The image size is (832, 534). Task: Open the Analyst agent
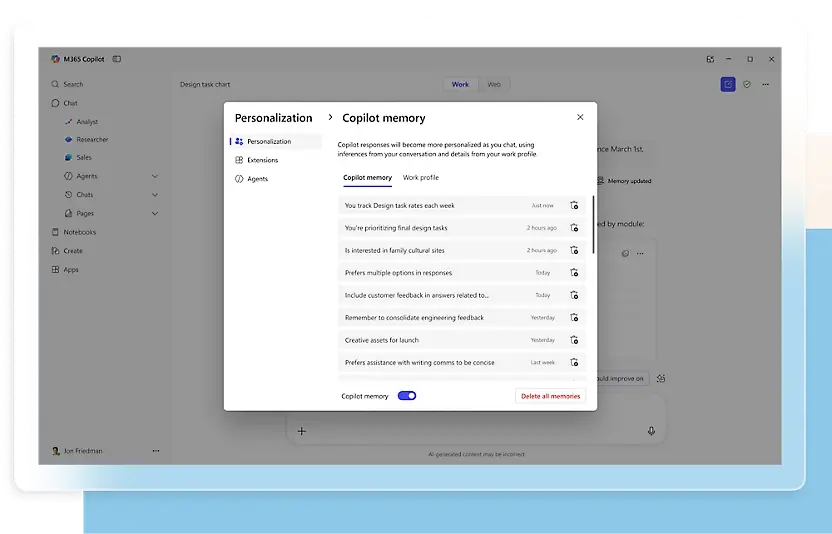[81, 122]
